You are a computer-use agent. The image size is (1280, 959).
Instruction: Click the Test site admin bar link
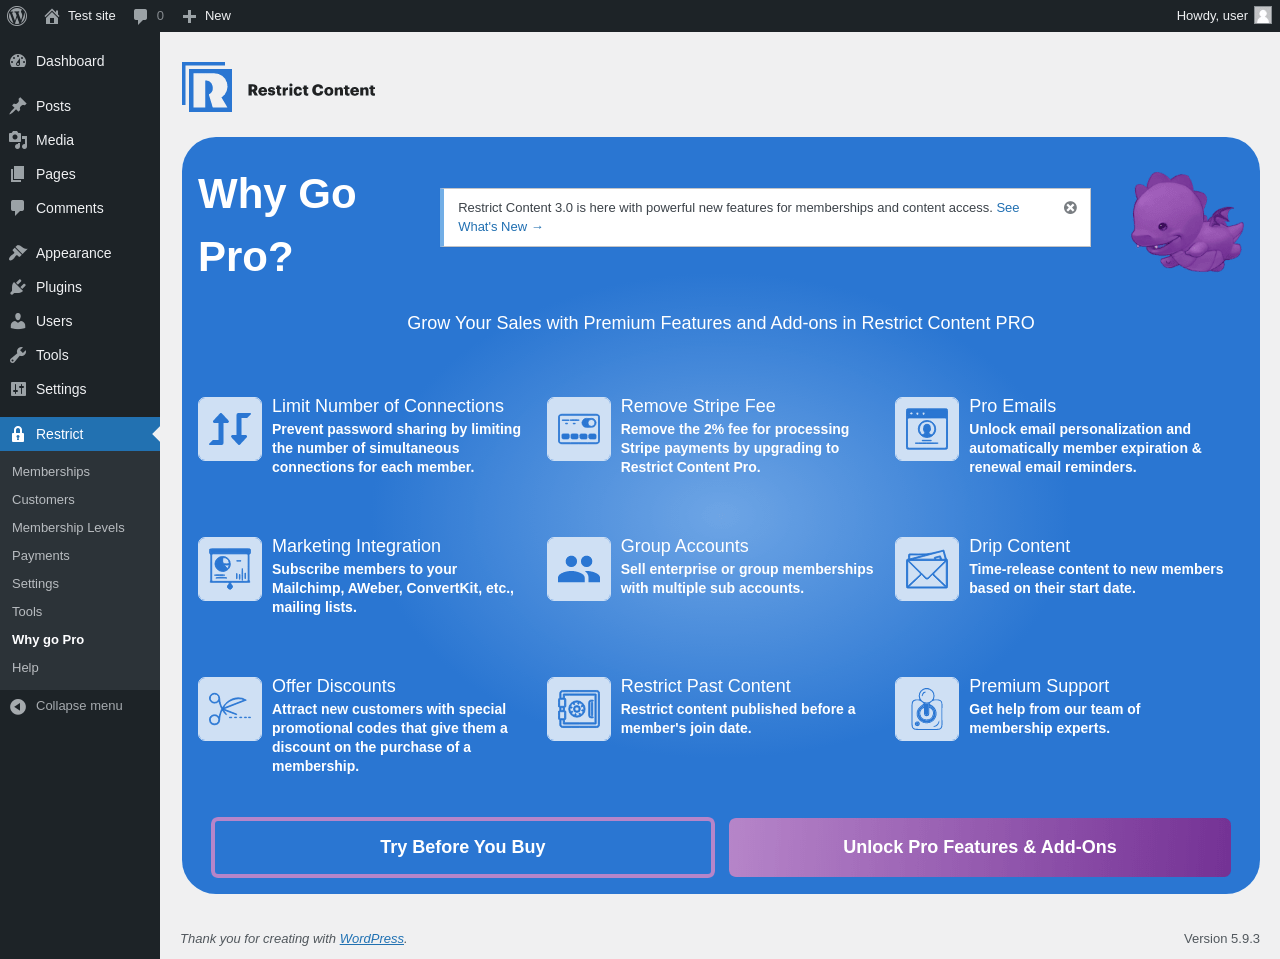coord(92,15)
